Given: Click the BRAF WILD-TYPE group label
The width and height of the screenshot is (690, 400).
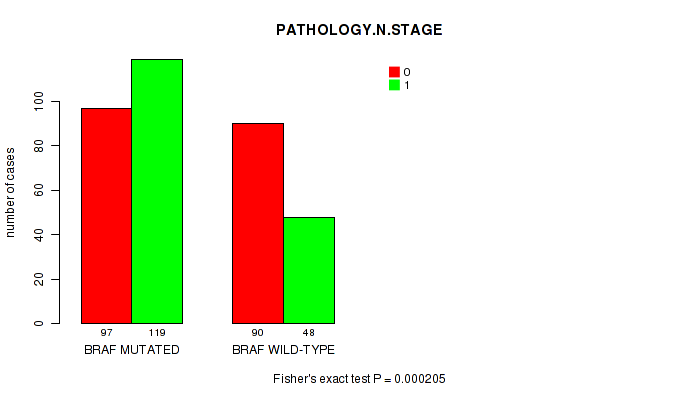Looking at the screenshot, I should [x=283, y=350].
